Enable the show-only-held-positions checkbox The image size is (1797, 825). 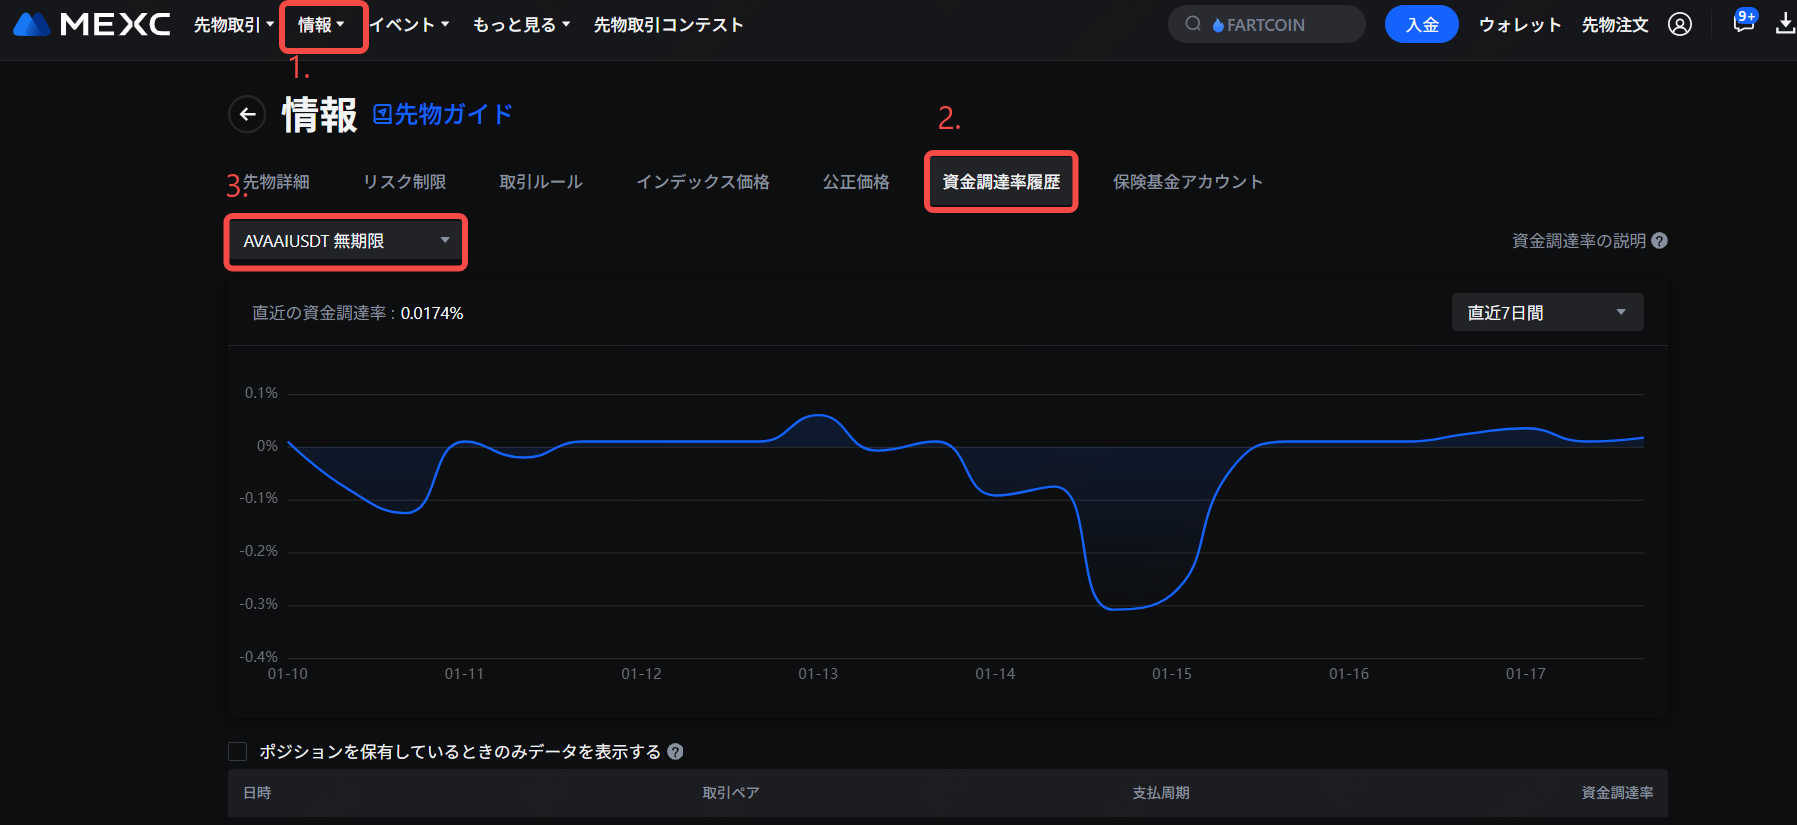tap(238, 752)
